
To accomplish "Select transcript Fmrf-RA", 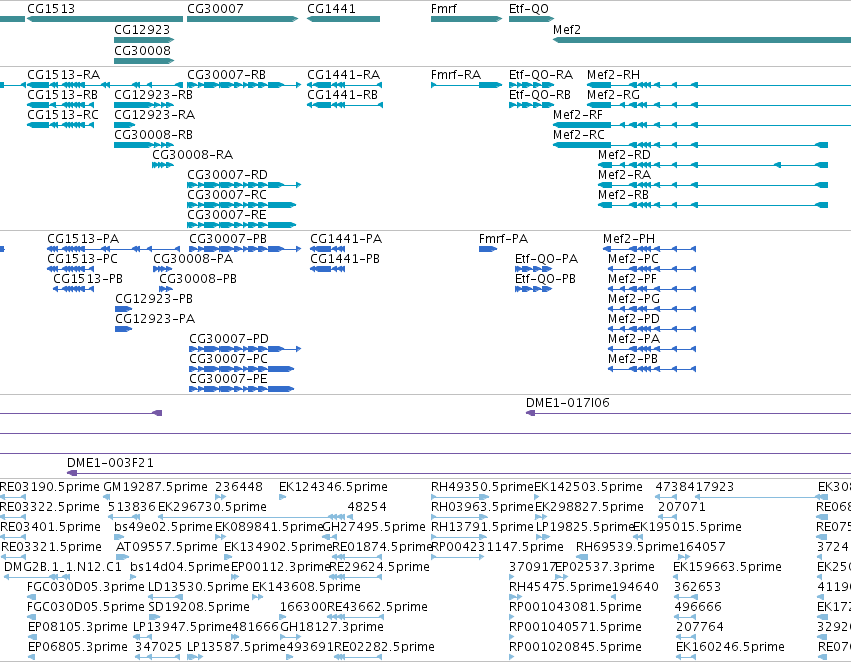I will tap(456, 74).
